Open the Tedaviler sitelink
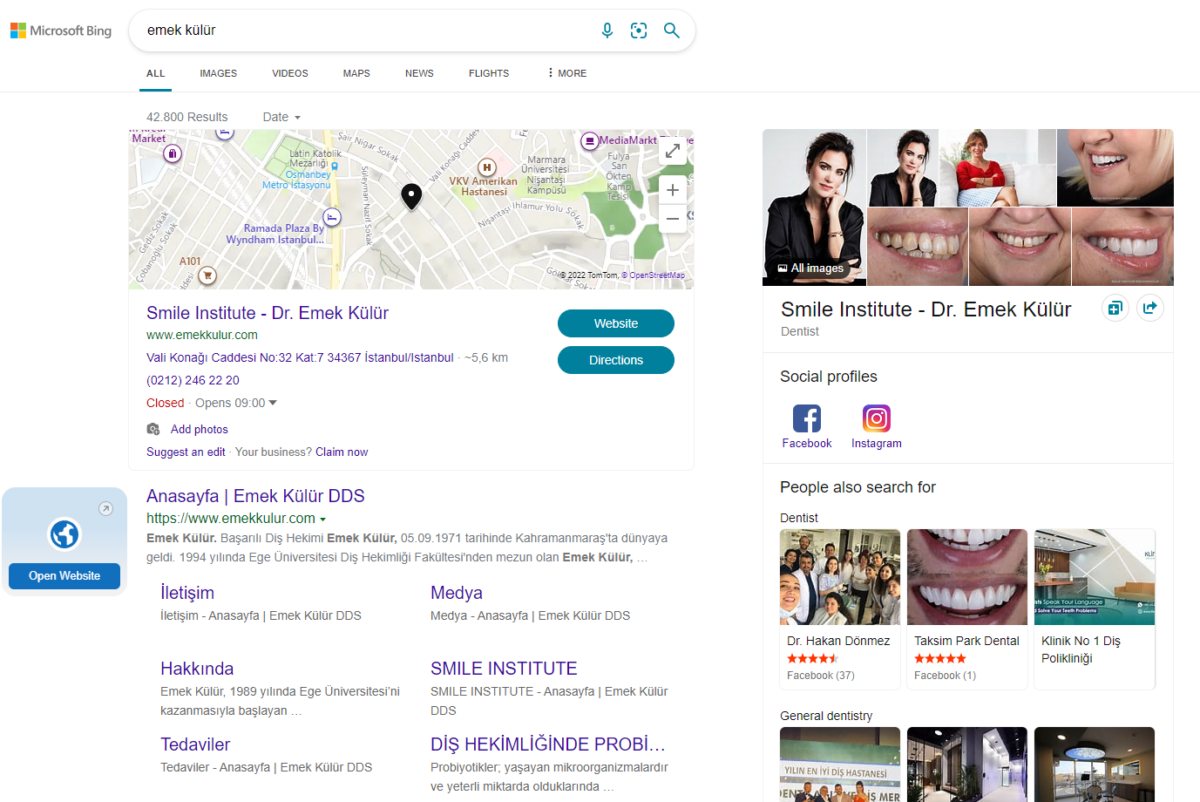 click(x=195, y=745)
